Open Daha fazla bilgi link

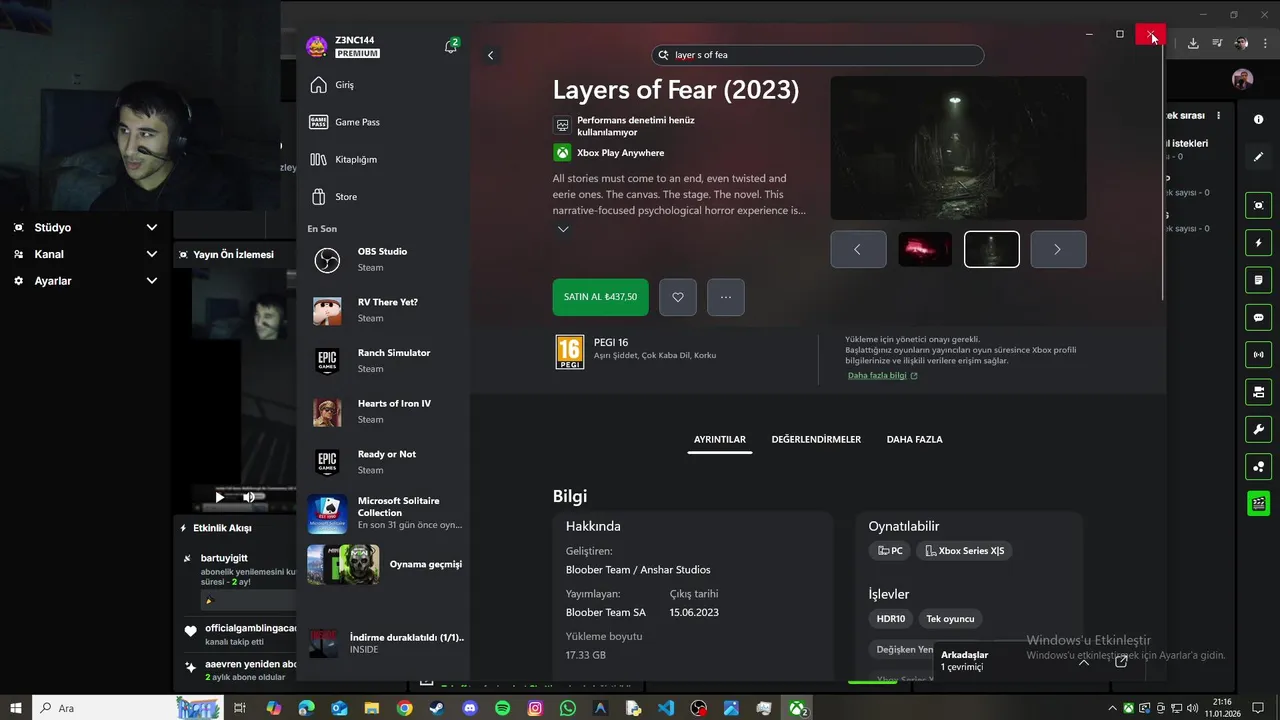pyautogui.click(x=883, y=376)
